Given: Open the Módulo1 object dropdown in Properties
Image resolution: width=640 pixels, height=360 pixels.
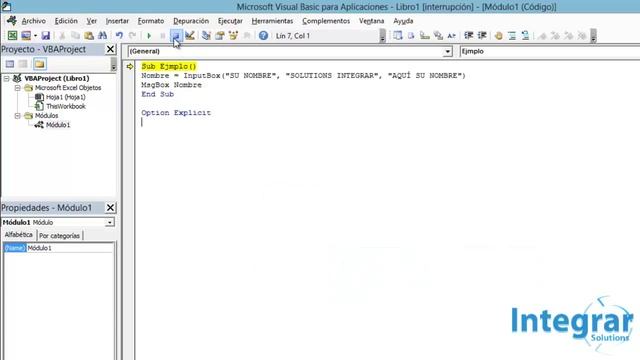Looking at the screenshot, I should [110, 222].
